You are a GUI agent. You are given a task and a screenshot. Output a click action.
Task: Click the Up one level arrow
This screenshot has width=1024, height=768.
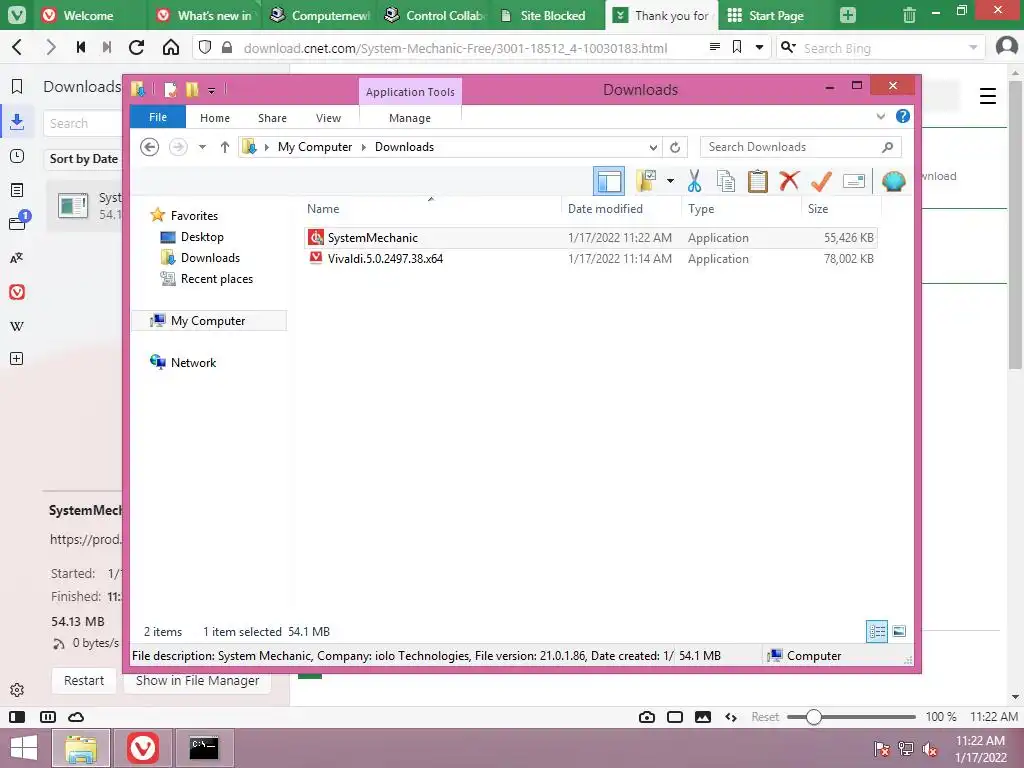(x=225, y=147)
